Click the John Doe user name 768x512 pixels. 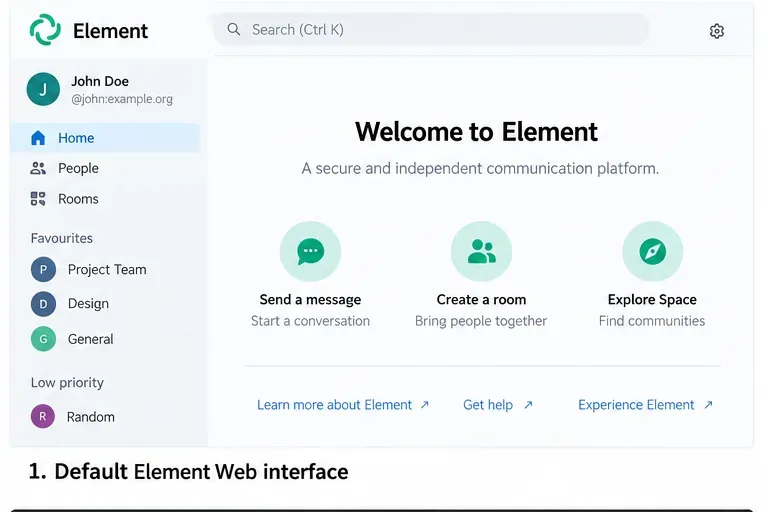pyautogui.click(x=100, y=81)
